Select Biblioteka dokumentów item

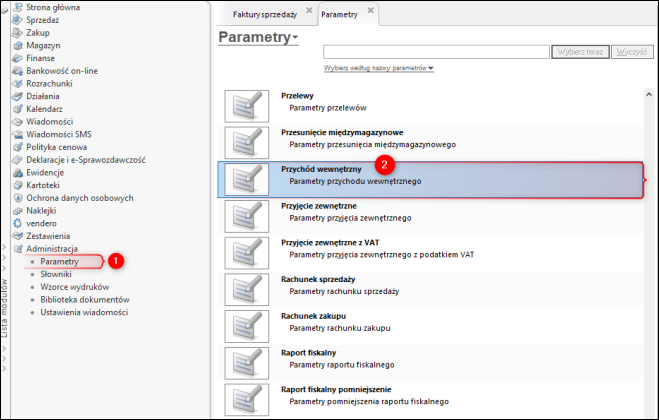point(85,300)
